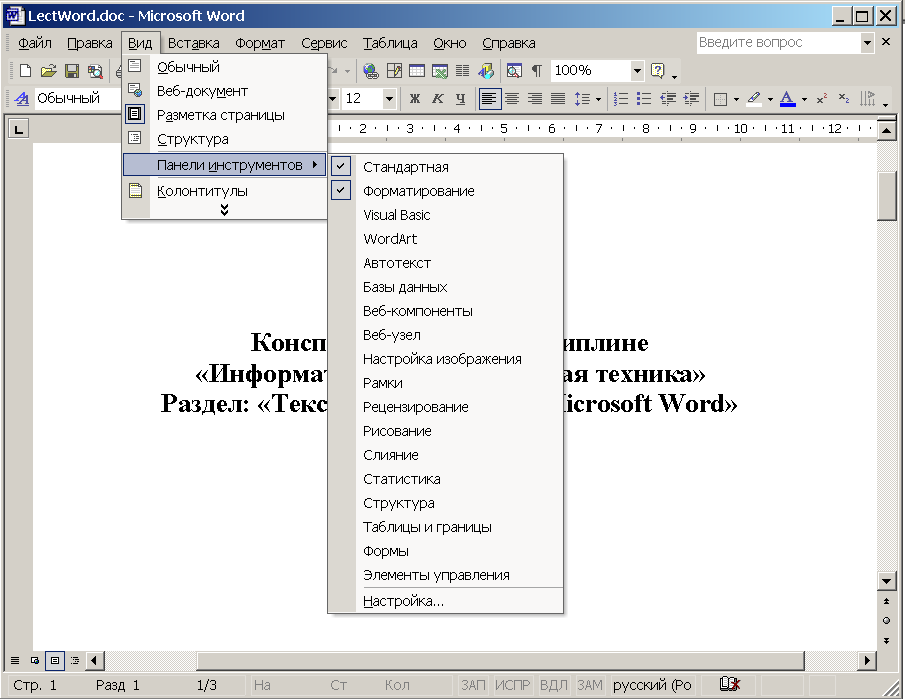This screenshot has height=699, width=905.
Task: Save the document with the floppy icon
Action: 72,71
